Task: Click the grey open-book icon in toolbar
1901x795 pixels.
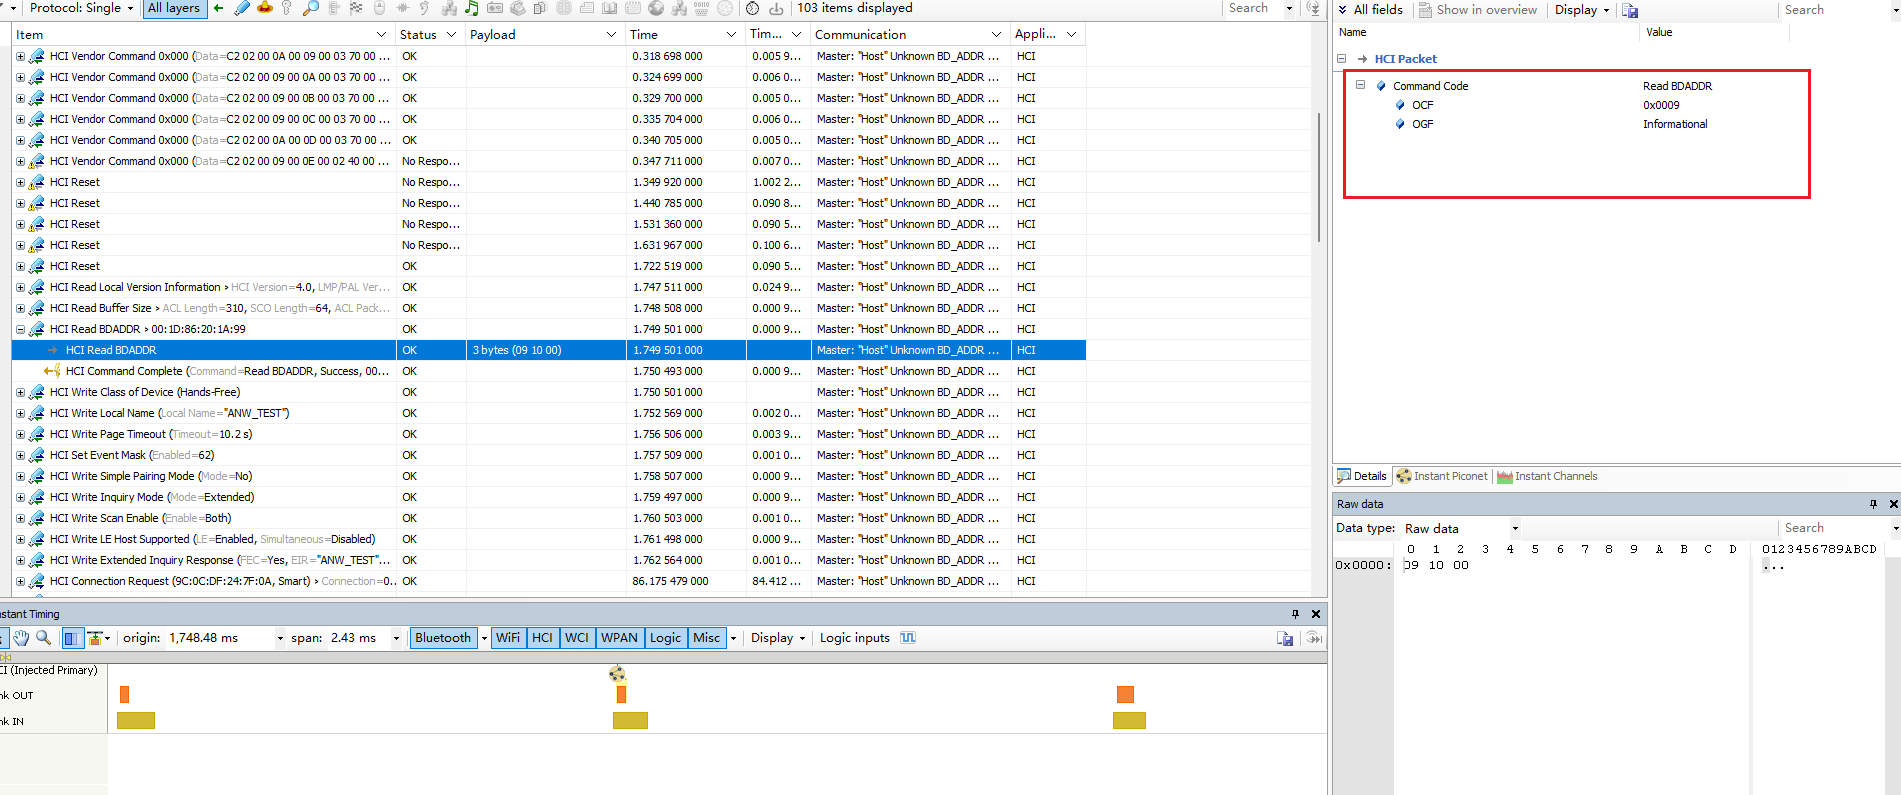Action: tap(609, 8)
